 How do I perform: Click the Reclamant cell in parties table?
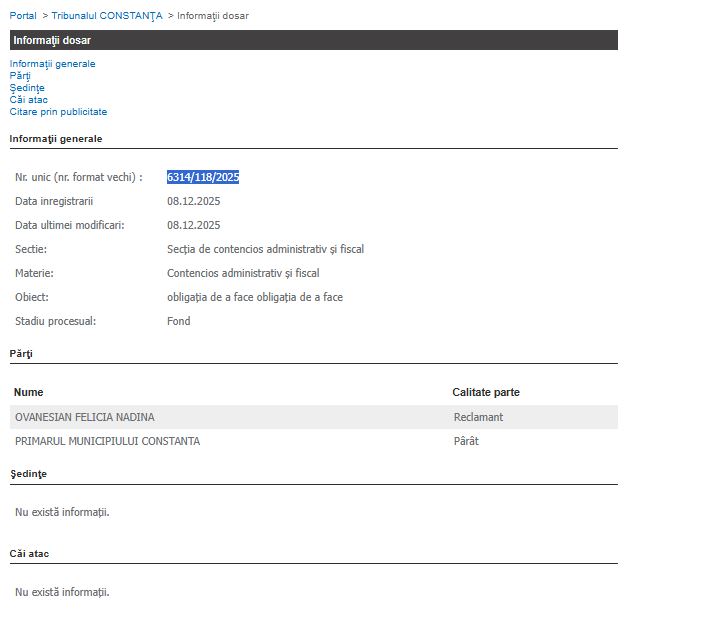pos(478,417)
